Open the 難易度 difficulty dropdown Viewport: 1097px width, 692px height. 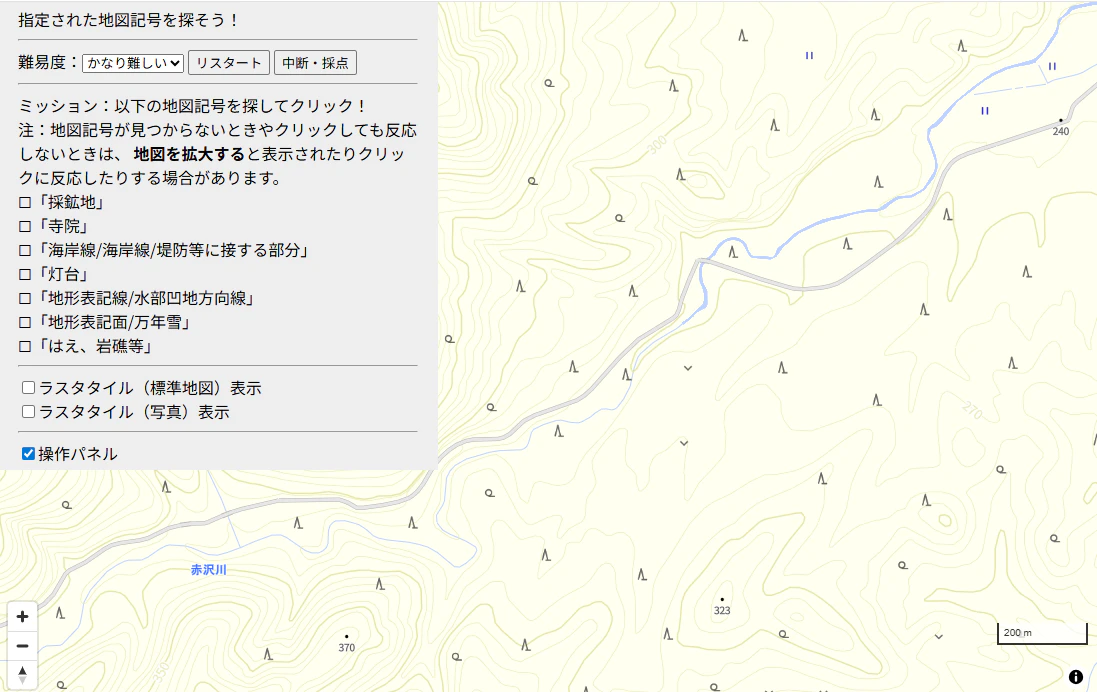[133, 63]
